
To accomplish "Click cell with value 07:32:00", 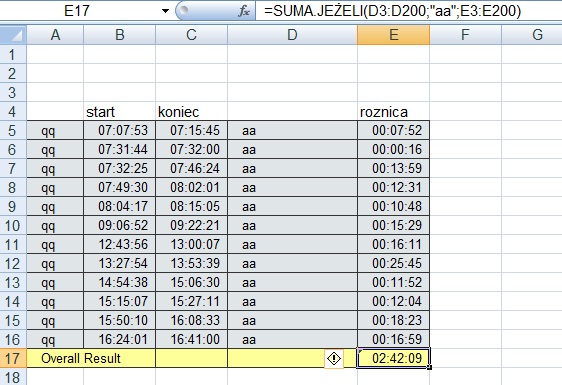I will 191,149.
